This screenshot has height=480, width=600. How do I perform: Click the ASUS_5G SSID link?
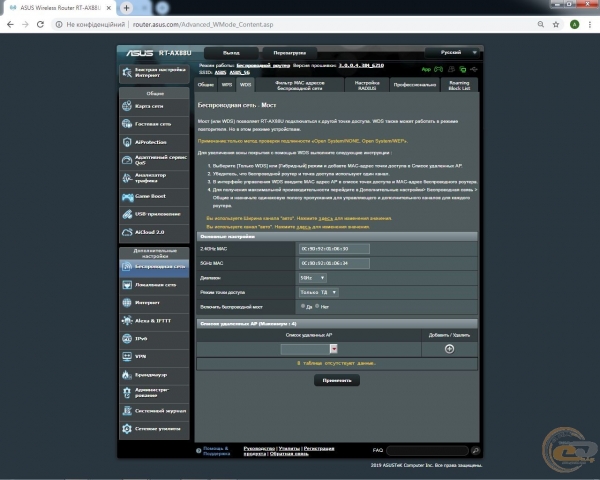[240, 72]
